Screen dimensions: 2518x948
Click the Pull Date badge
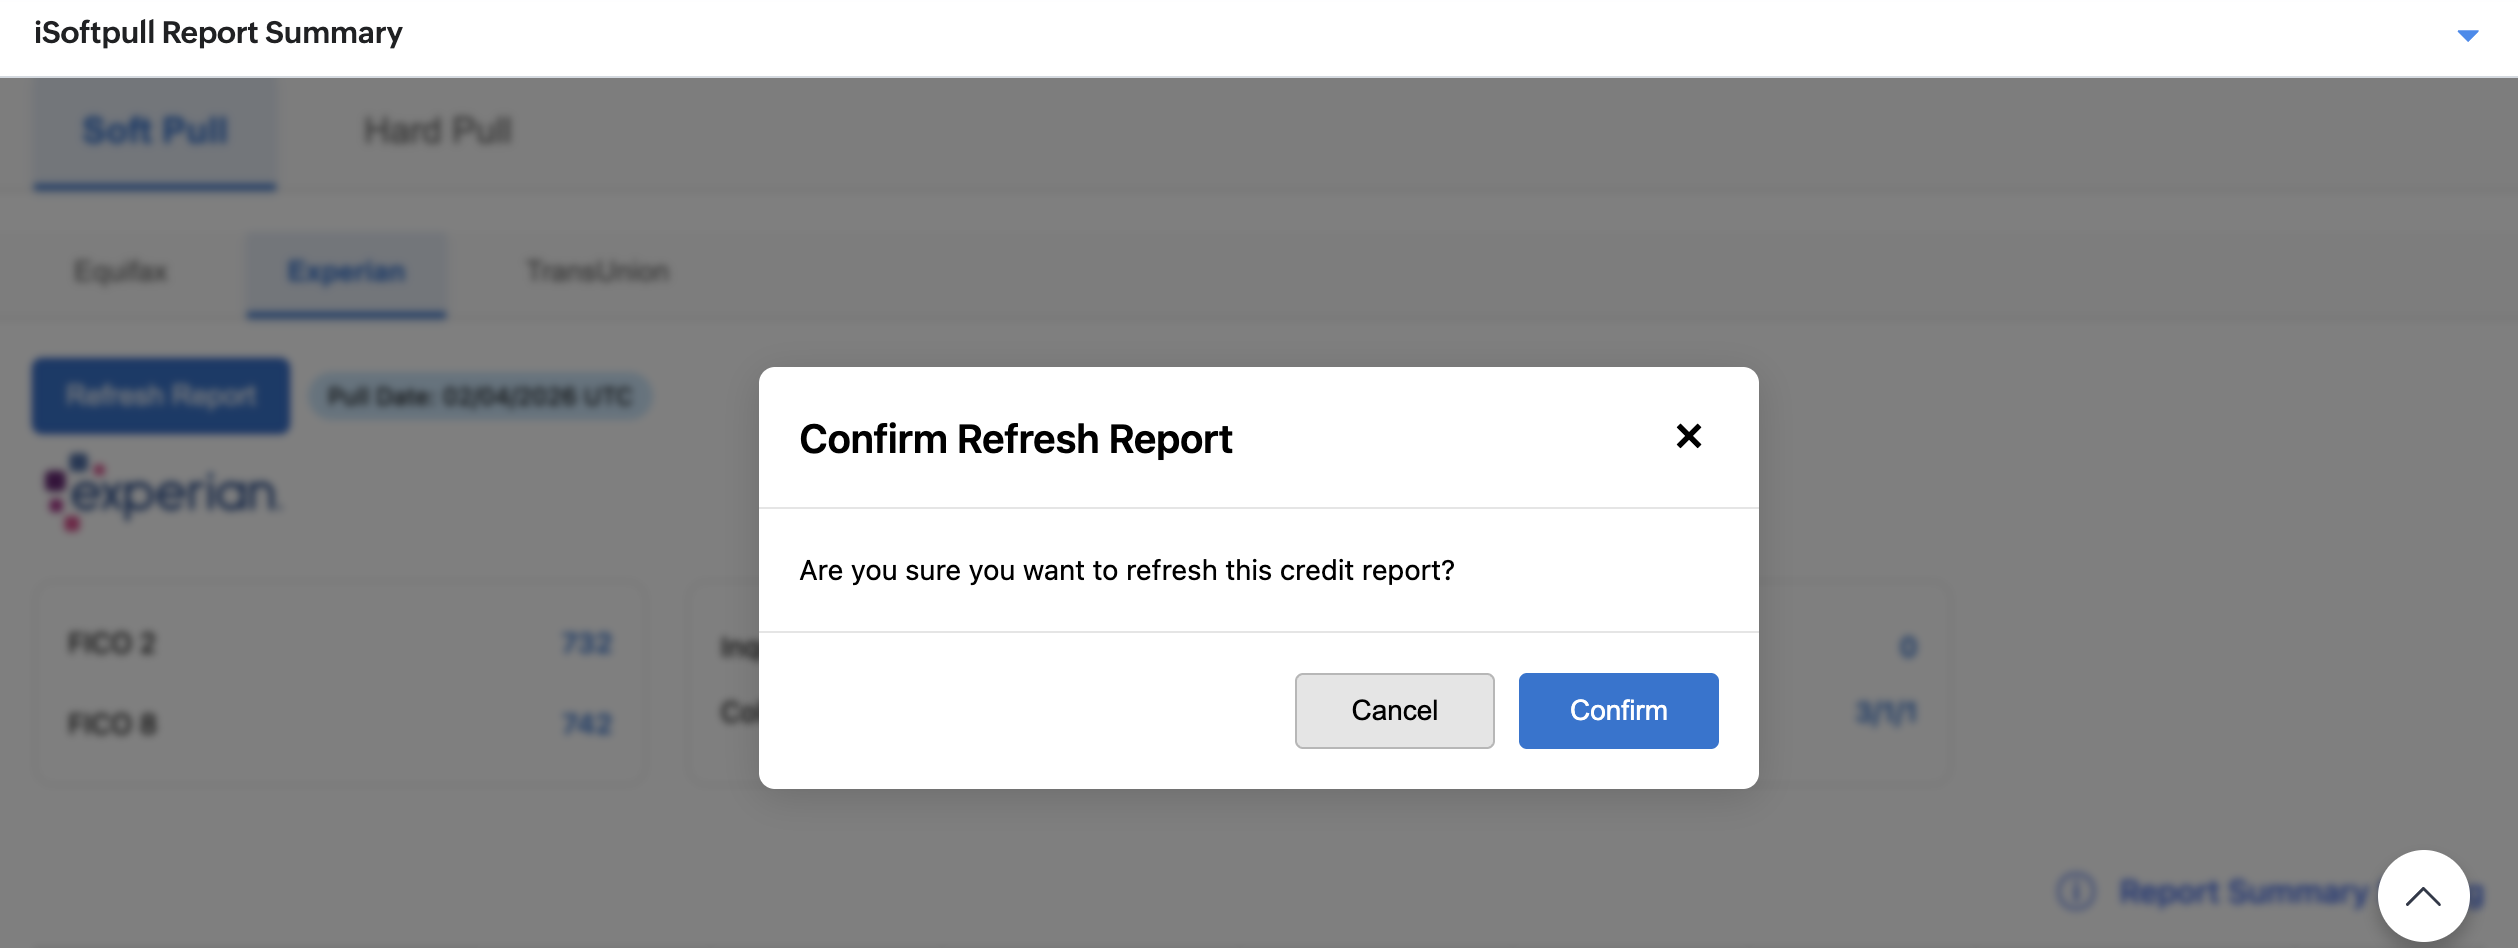(480, 397)
